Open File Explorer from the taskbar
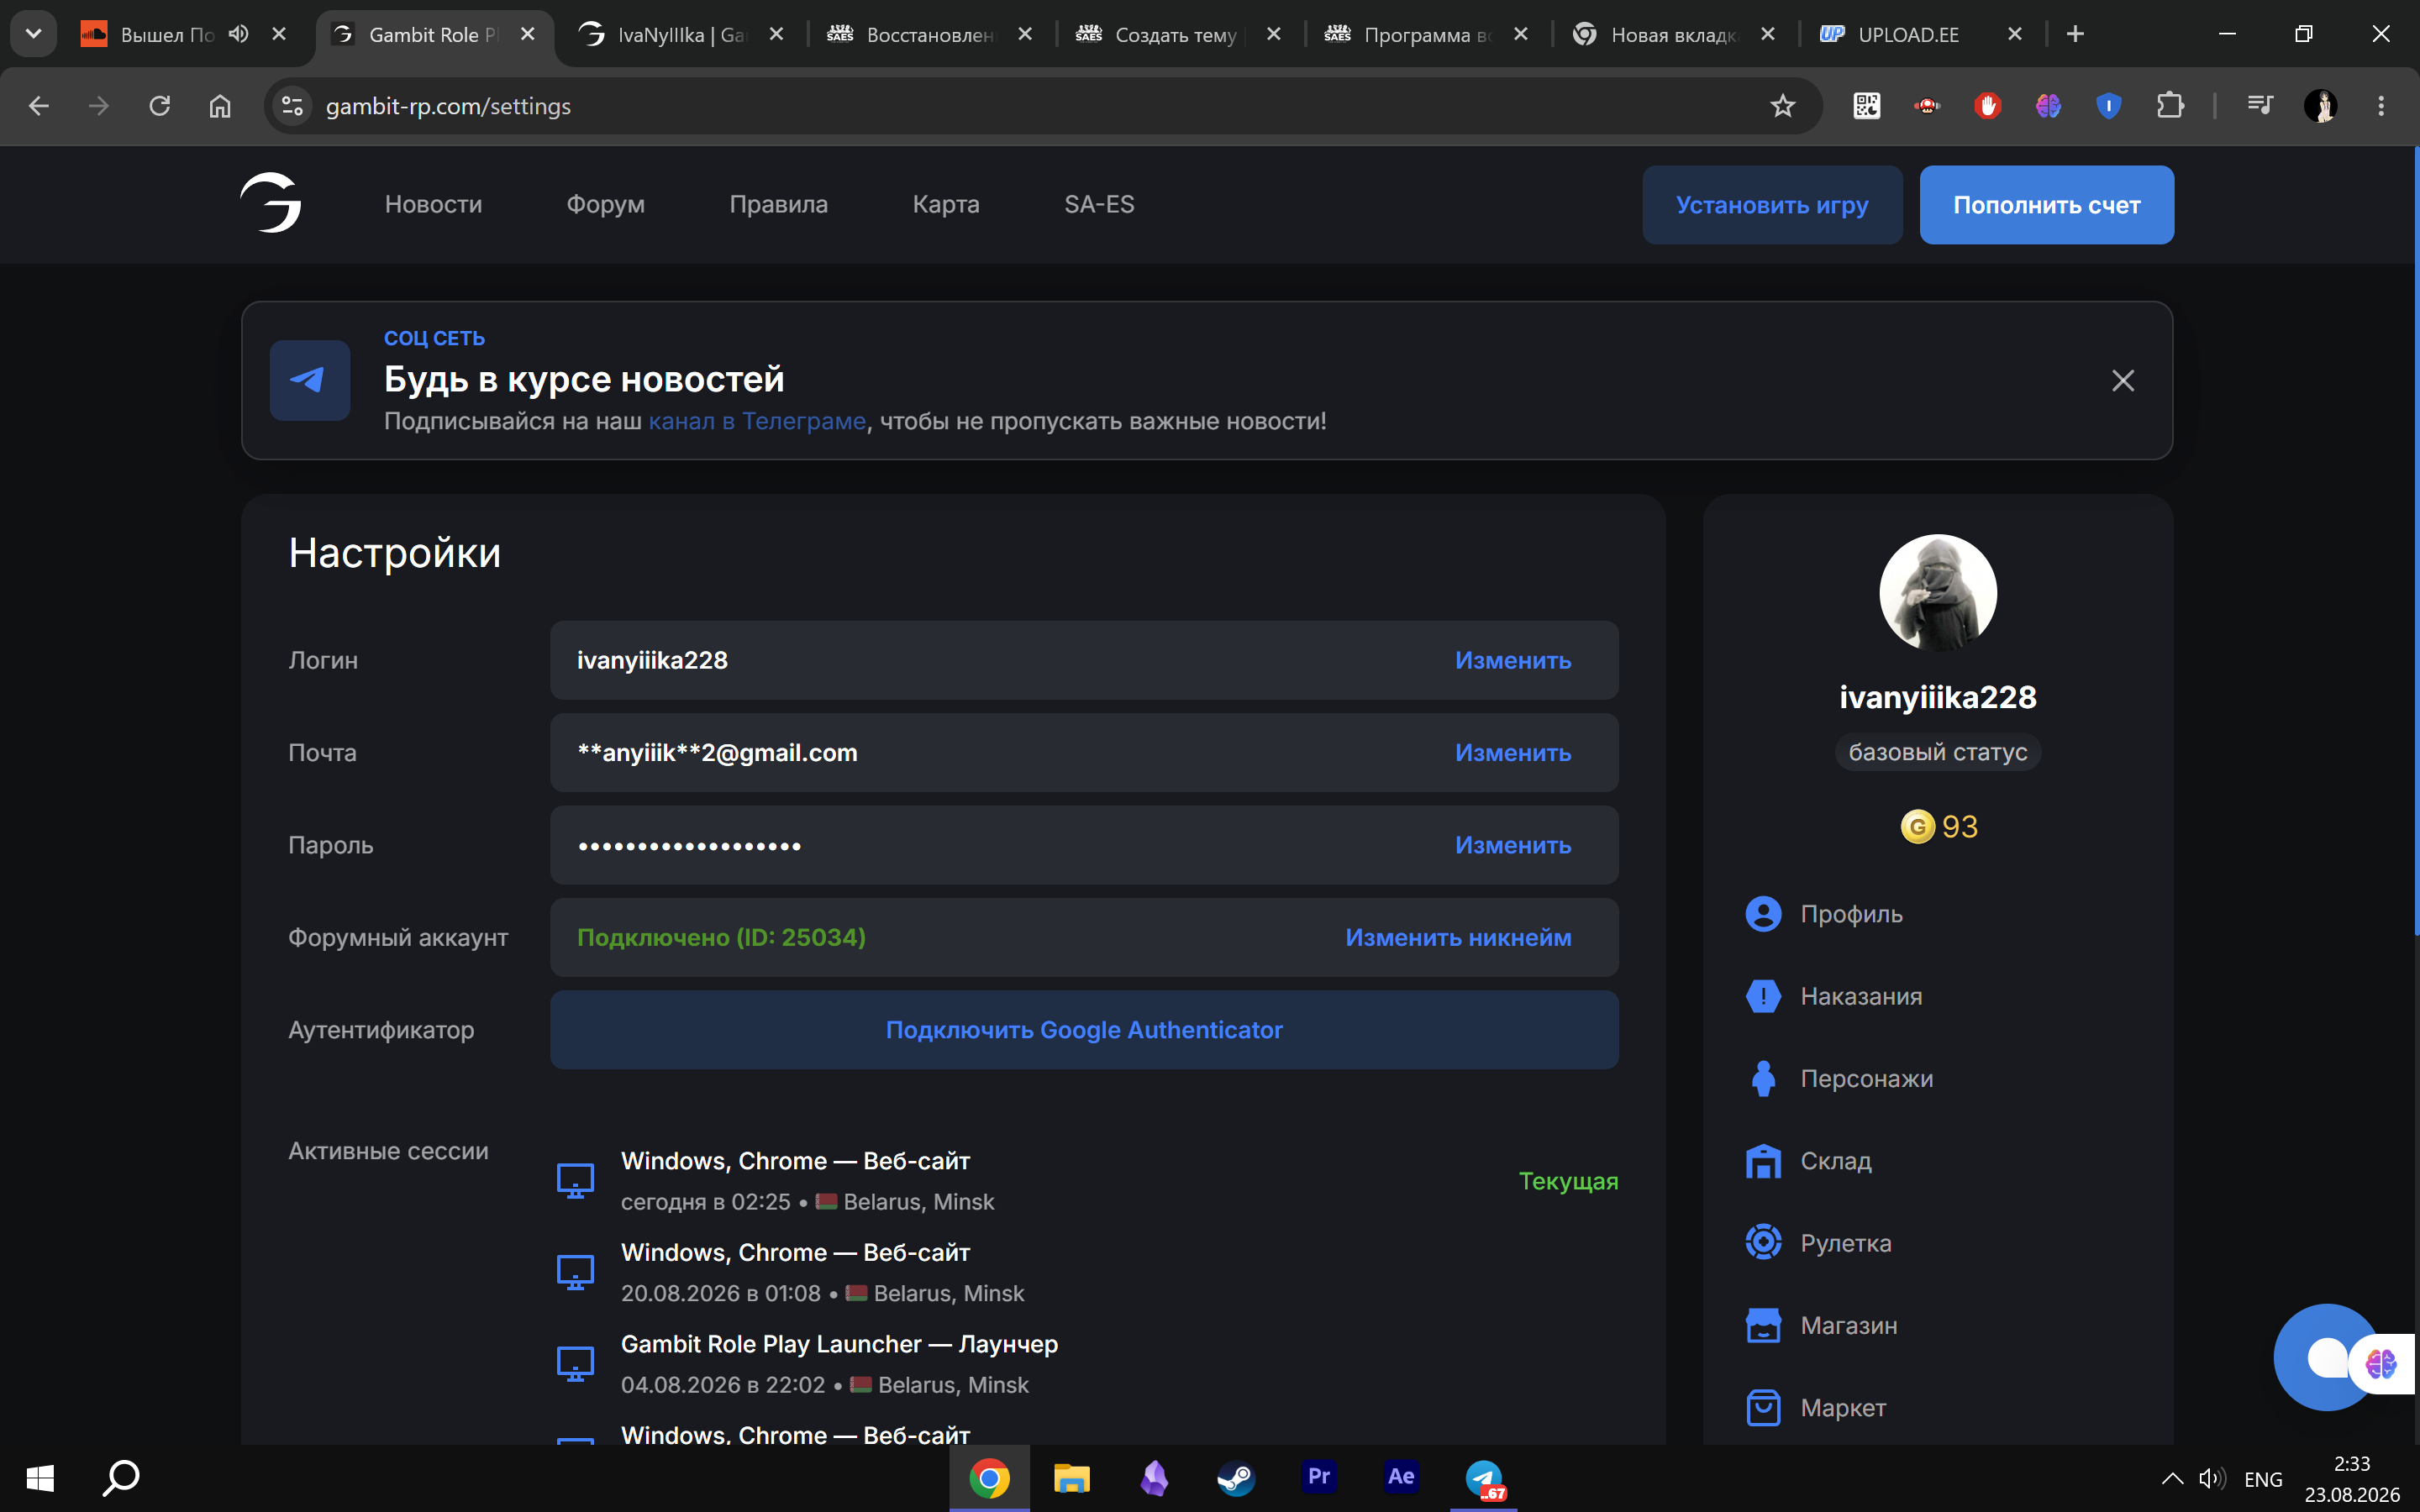 [x=1071, y=1478]
